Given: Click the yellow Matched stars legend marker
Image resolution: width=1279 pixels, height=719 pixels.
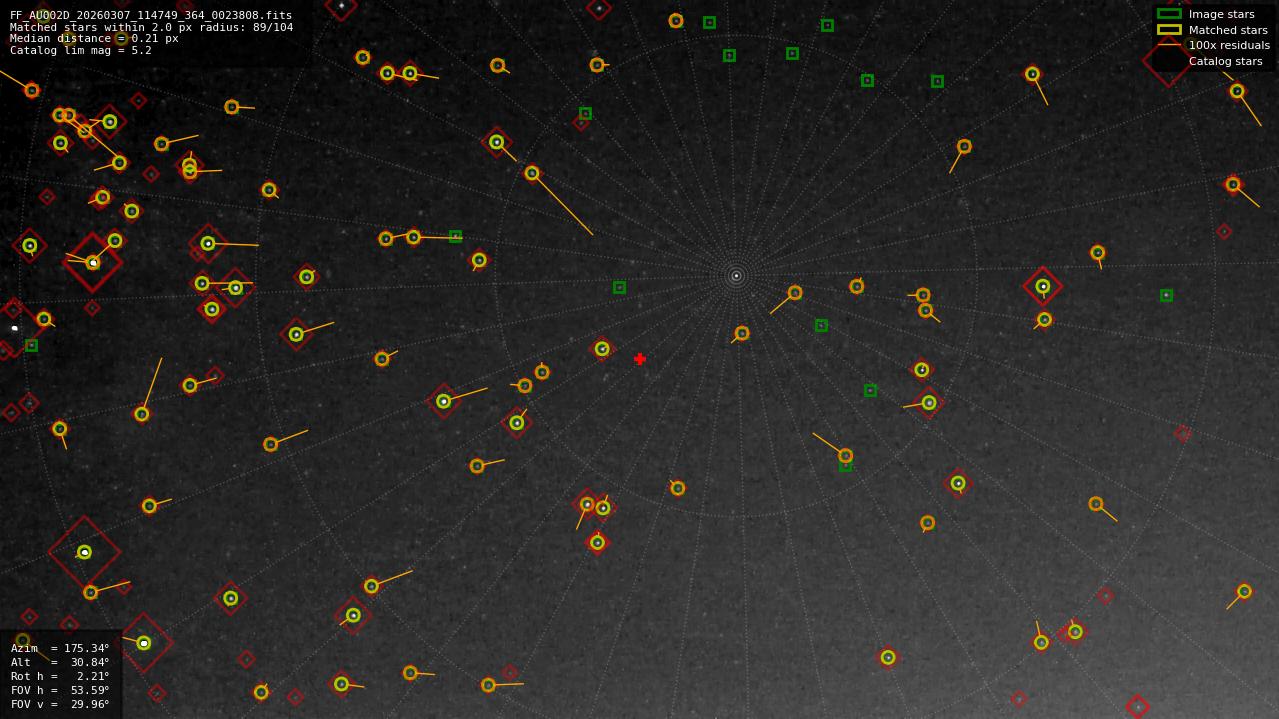Looking at the screenshot, I should [1169, 30].
